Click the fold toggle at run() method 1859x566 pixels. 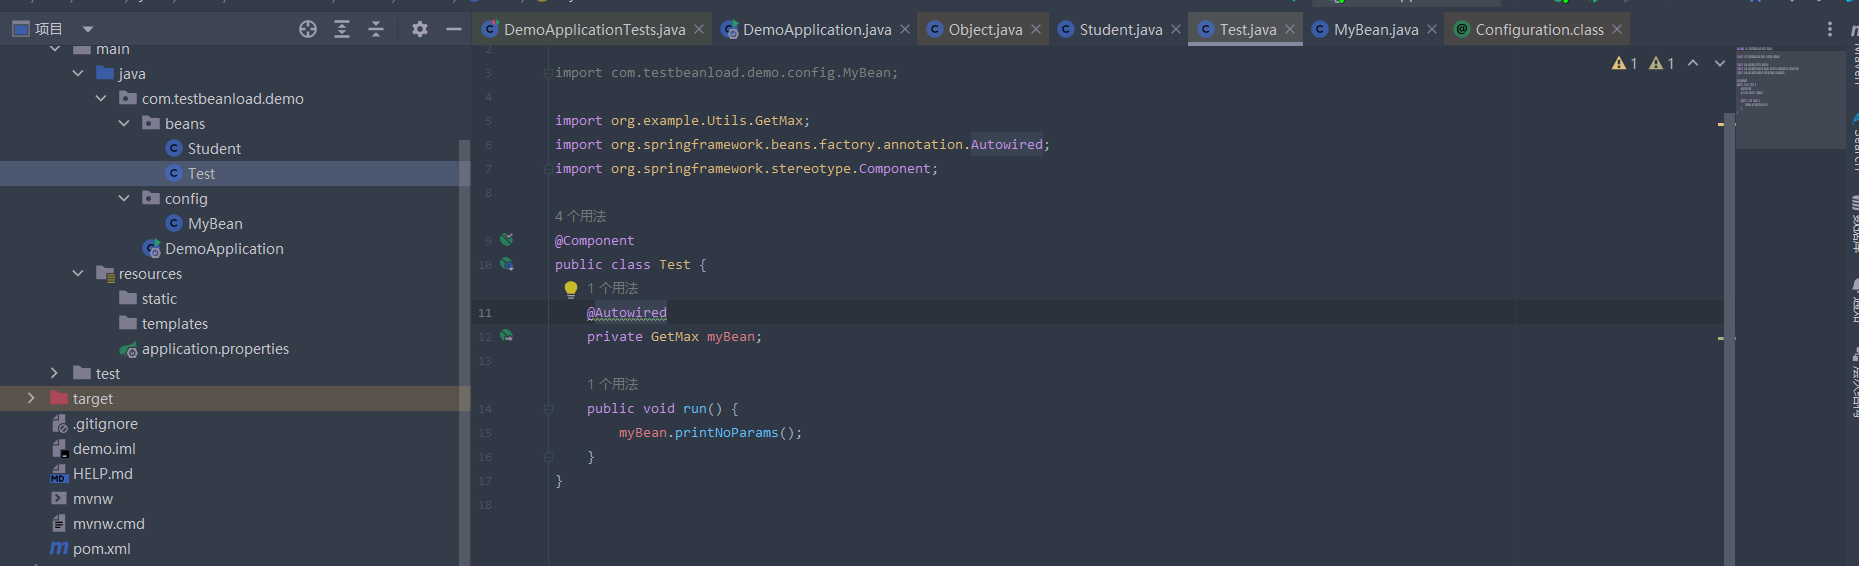click(548, 409)
